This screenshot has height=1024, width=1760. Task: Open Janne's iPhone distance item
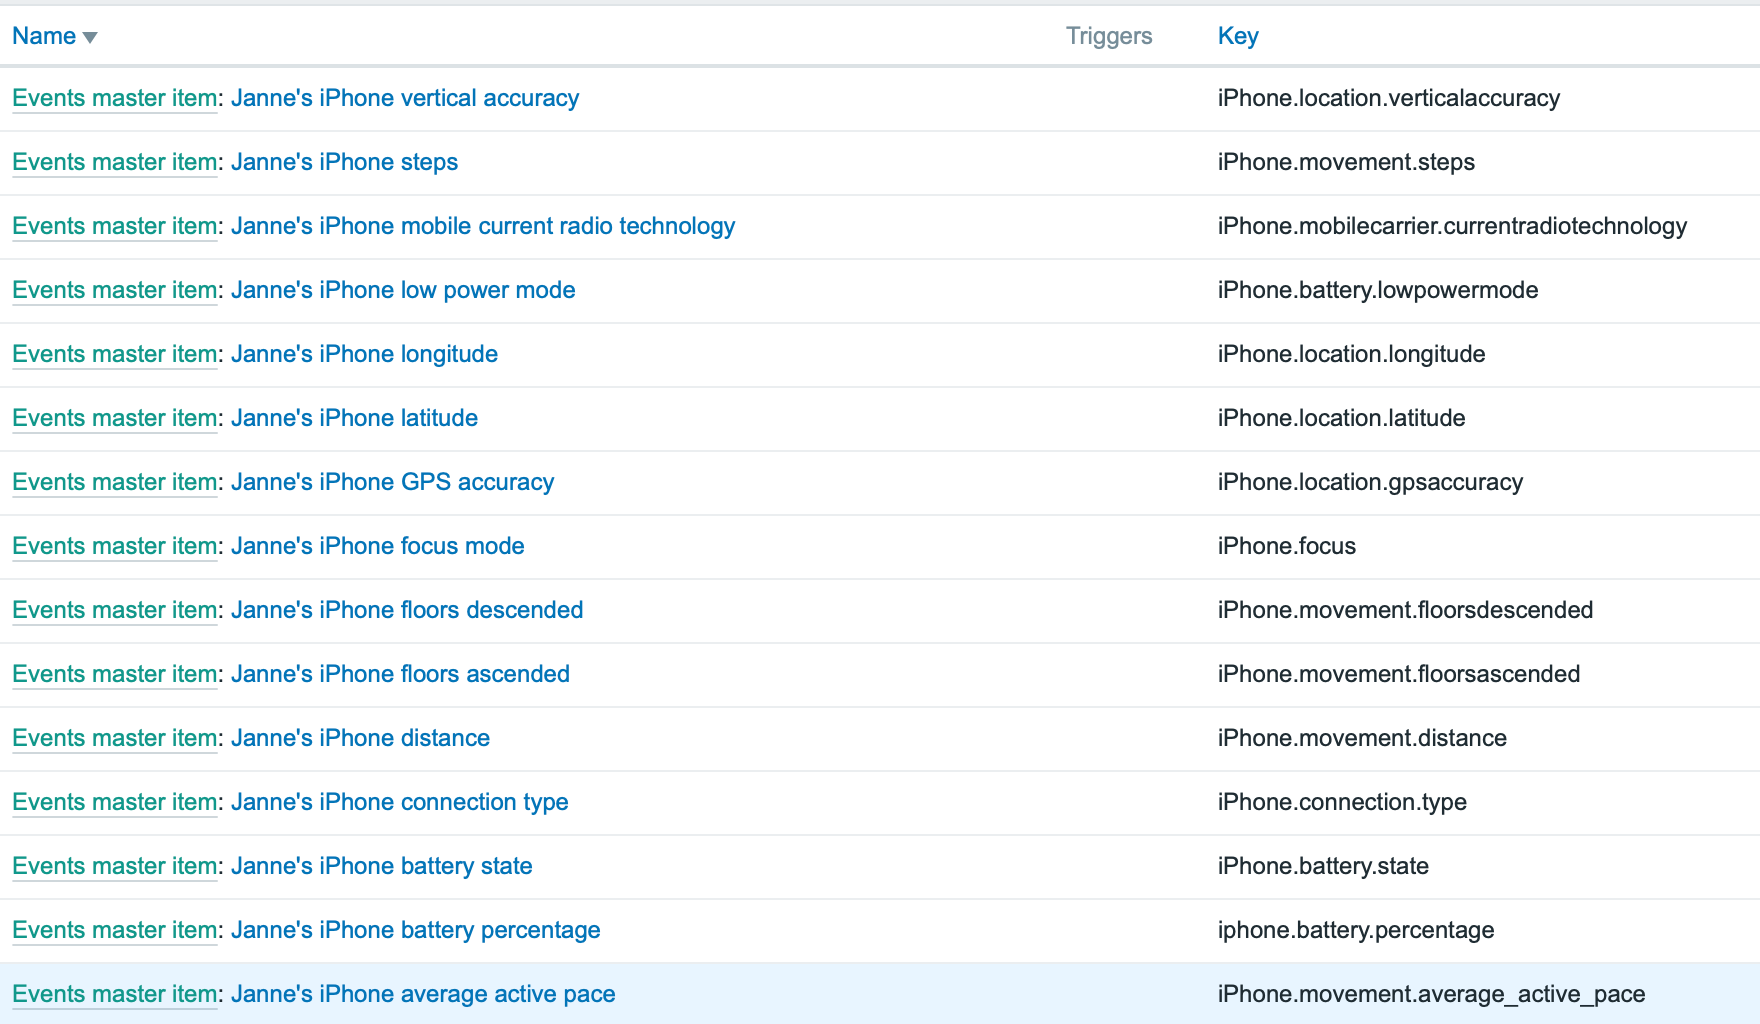pos(360,738)
